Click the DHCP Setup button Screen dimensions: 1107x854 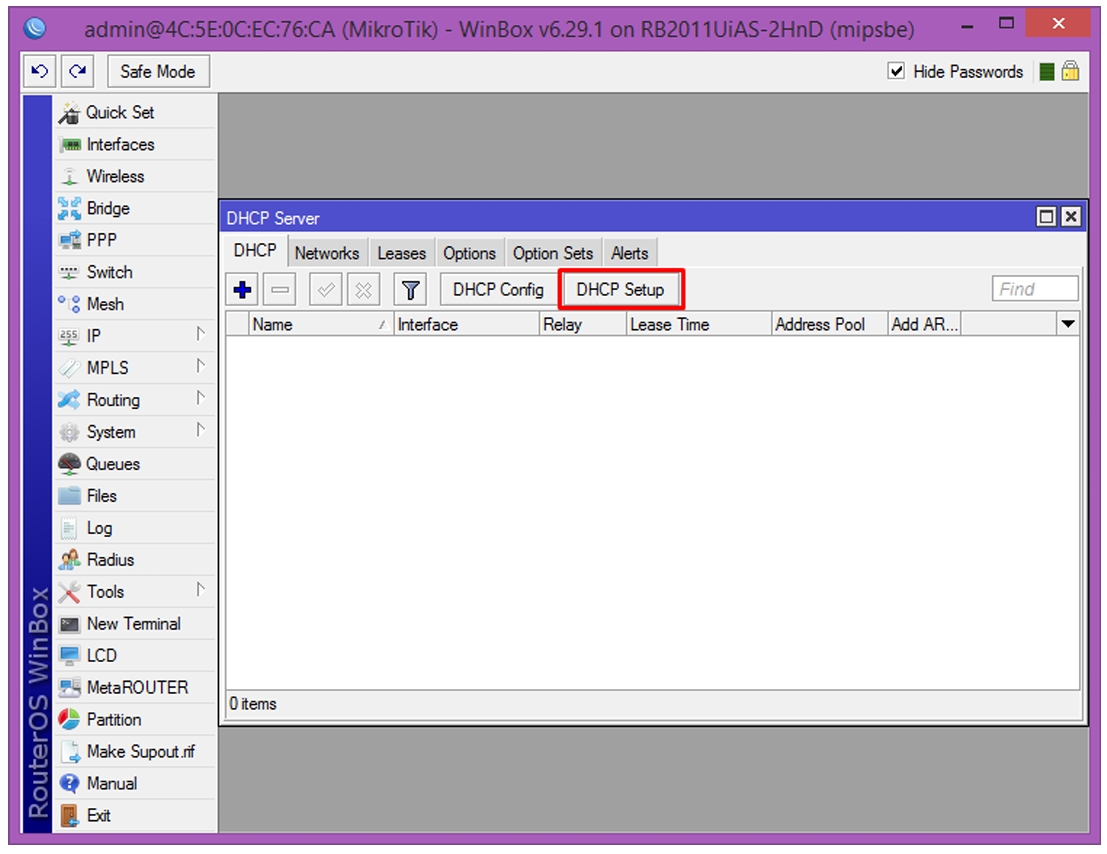[x=621, y=289]
